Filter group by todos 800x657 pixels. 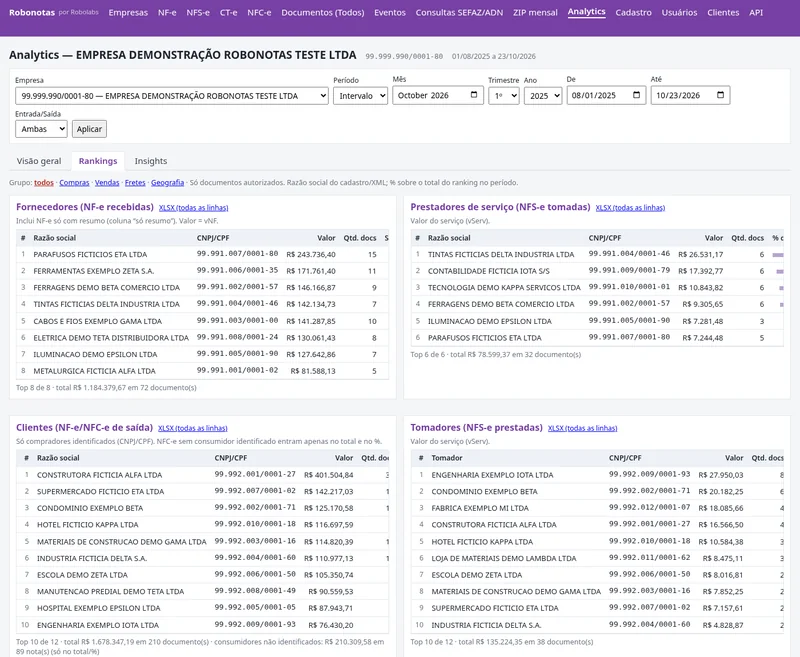point(44,183)
